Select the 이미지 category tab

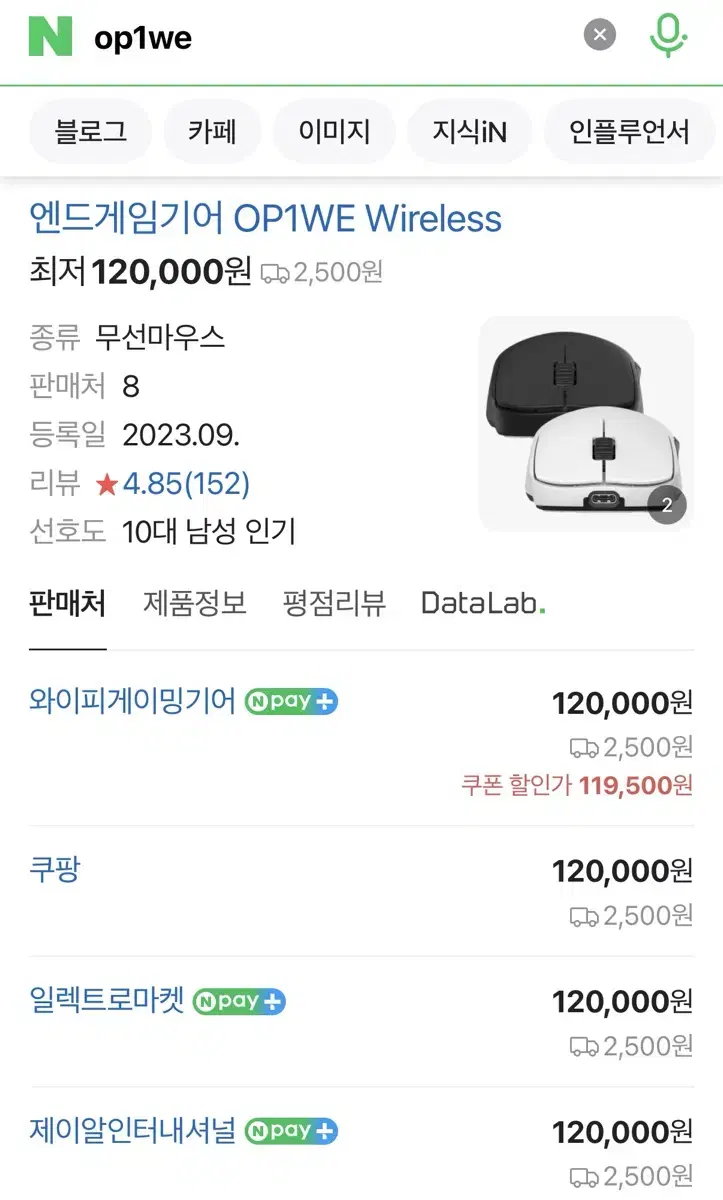tap(334, 131)
